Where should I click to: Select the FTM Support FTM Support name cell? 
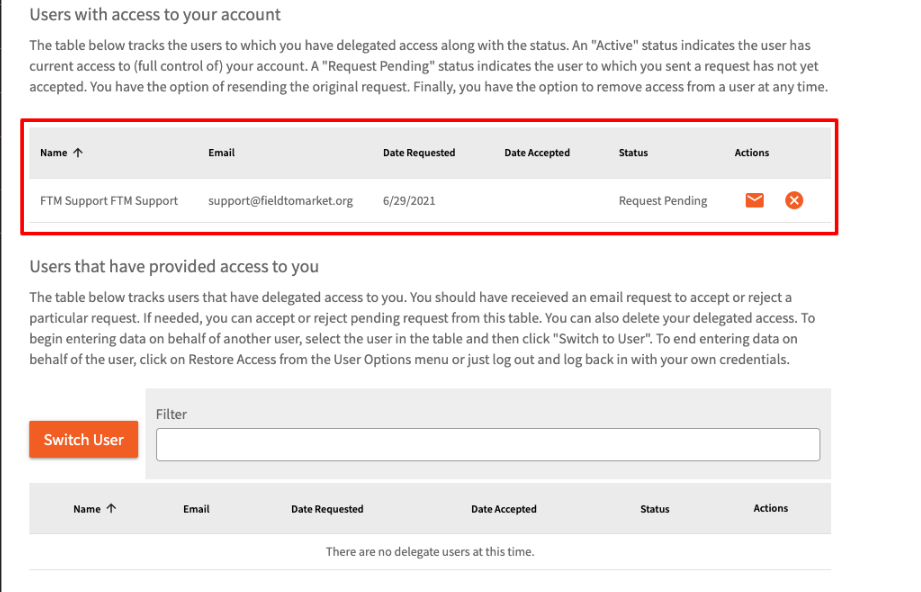pyautogui.click(x=109, y=201)
